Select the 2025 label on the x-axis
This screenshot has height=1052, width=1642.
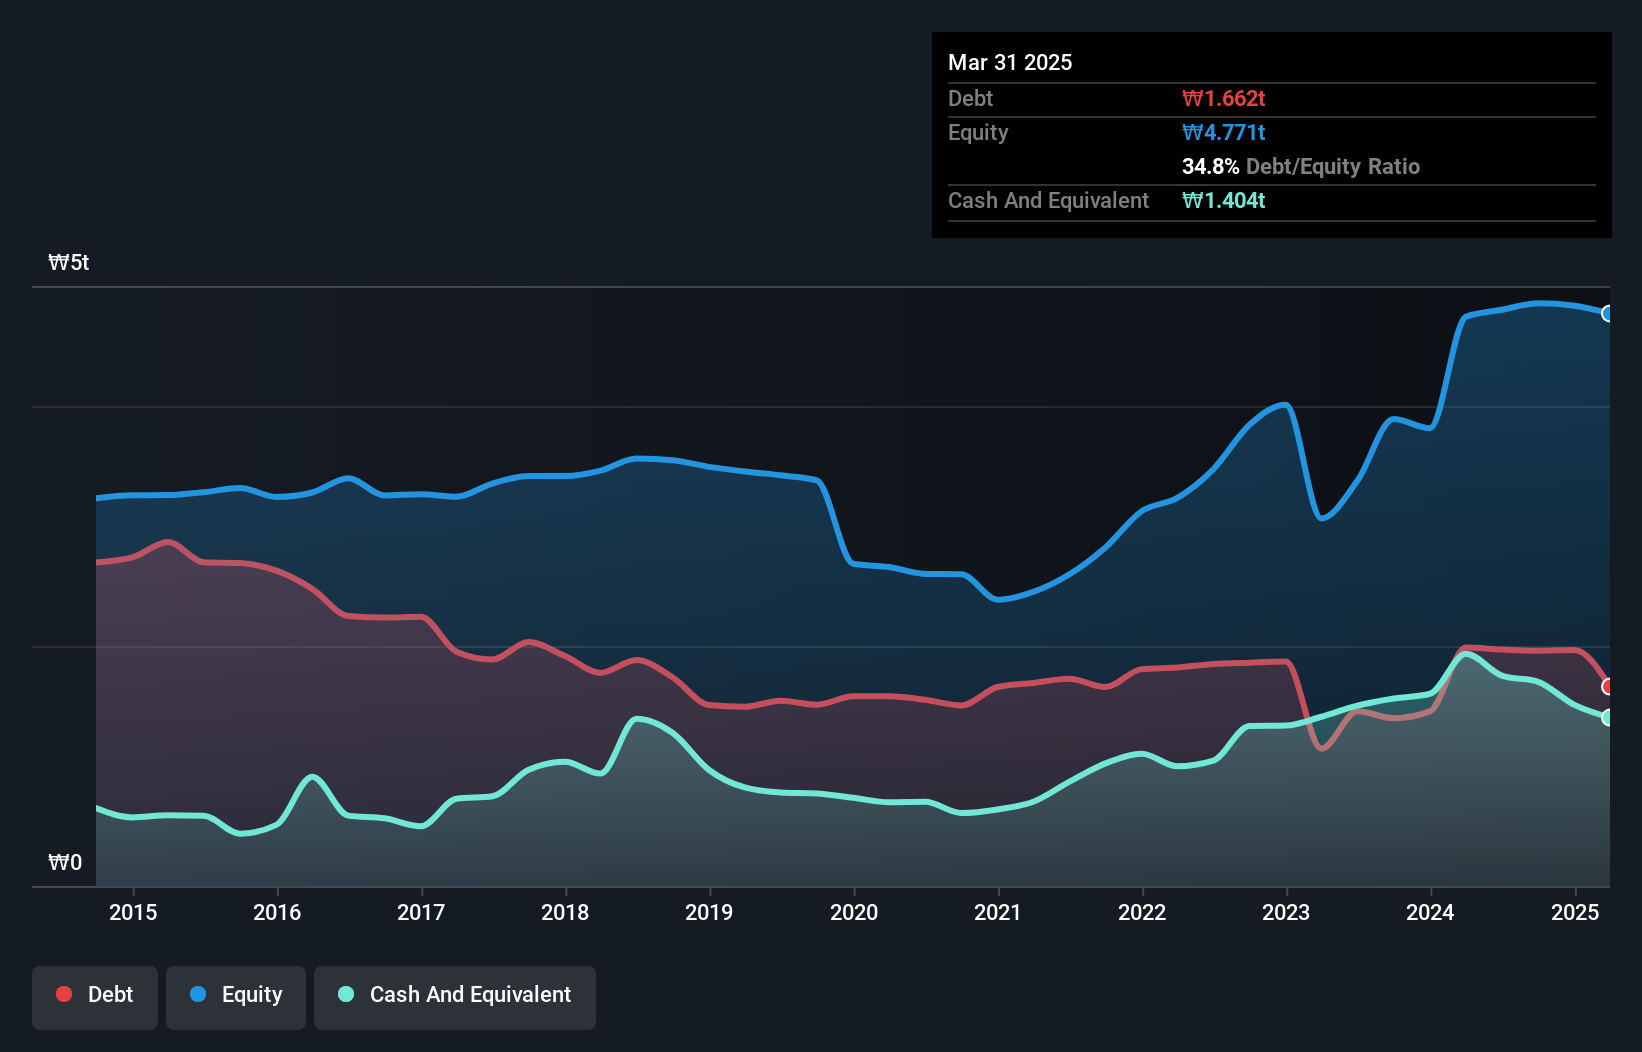(1576, 913)
